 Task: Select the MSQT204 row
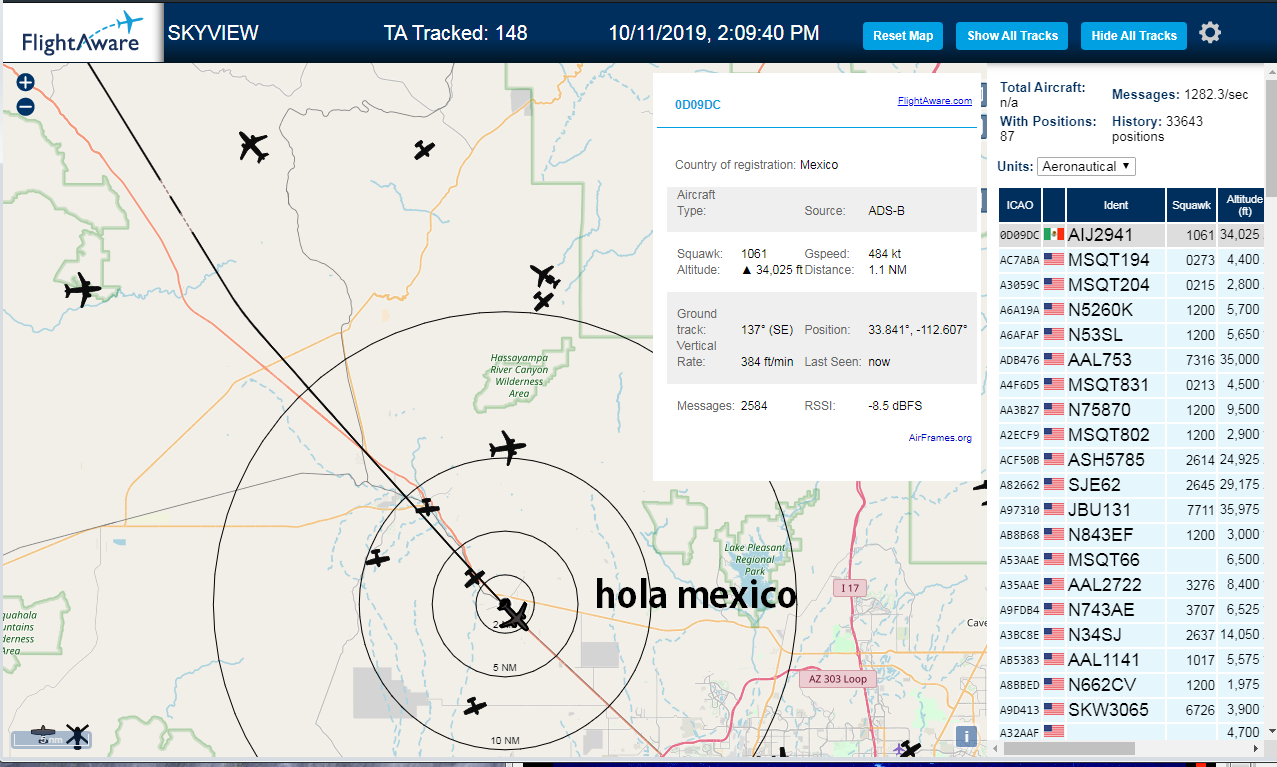1131,285
